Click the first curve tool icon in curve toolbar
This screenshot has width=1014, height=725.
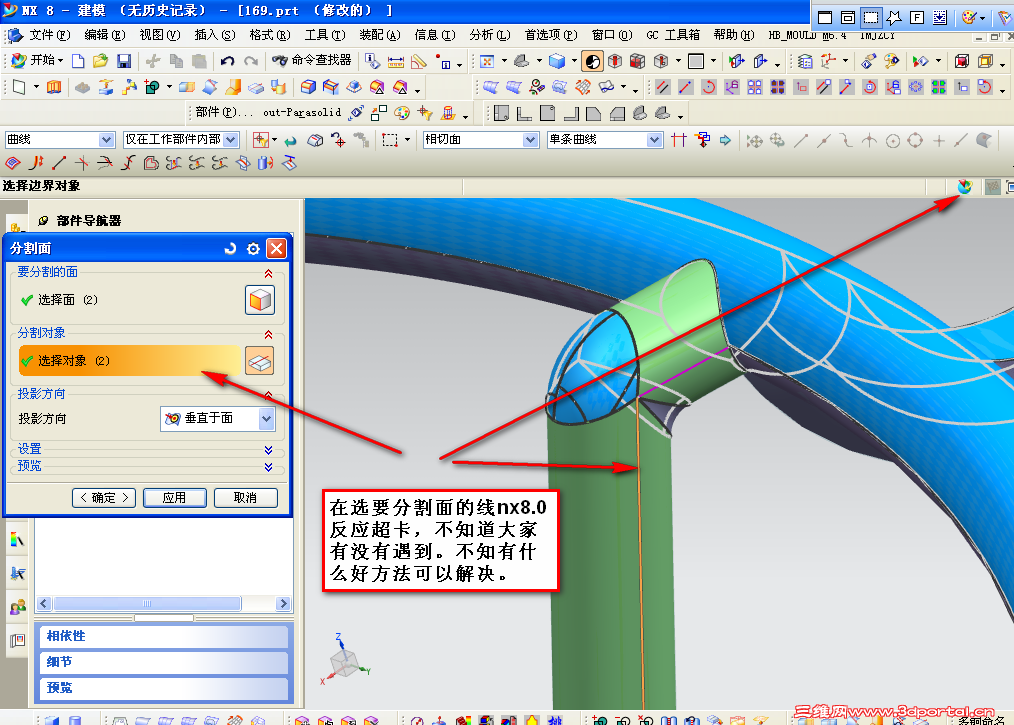(12, 163)
